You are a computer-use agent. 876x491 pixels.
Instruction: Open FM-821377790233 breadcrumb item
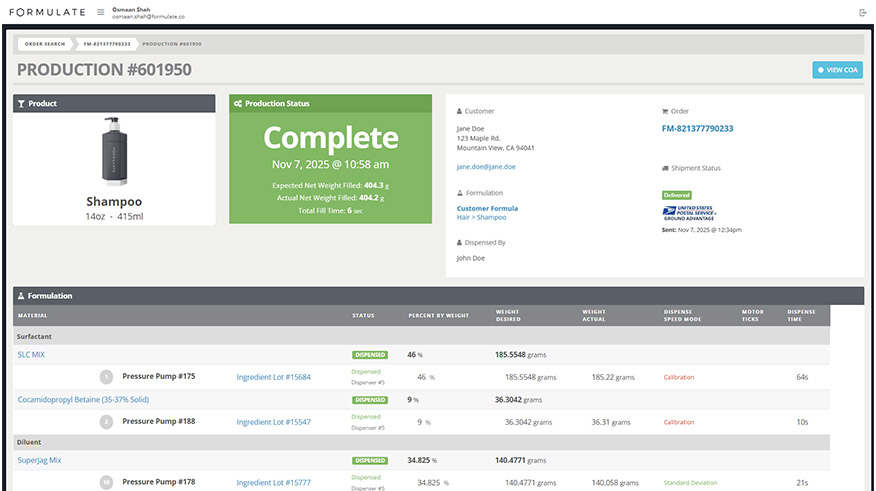(106, 44)
